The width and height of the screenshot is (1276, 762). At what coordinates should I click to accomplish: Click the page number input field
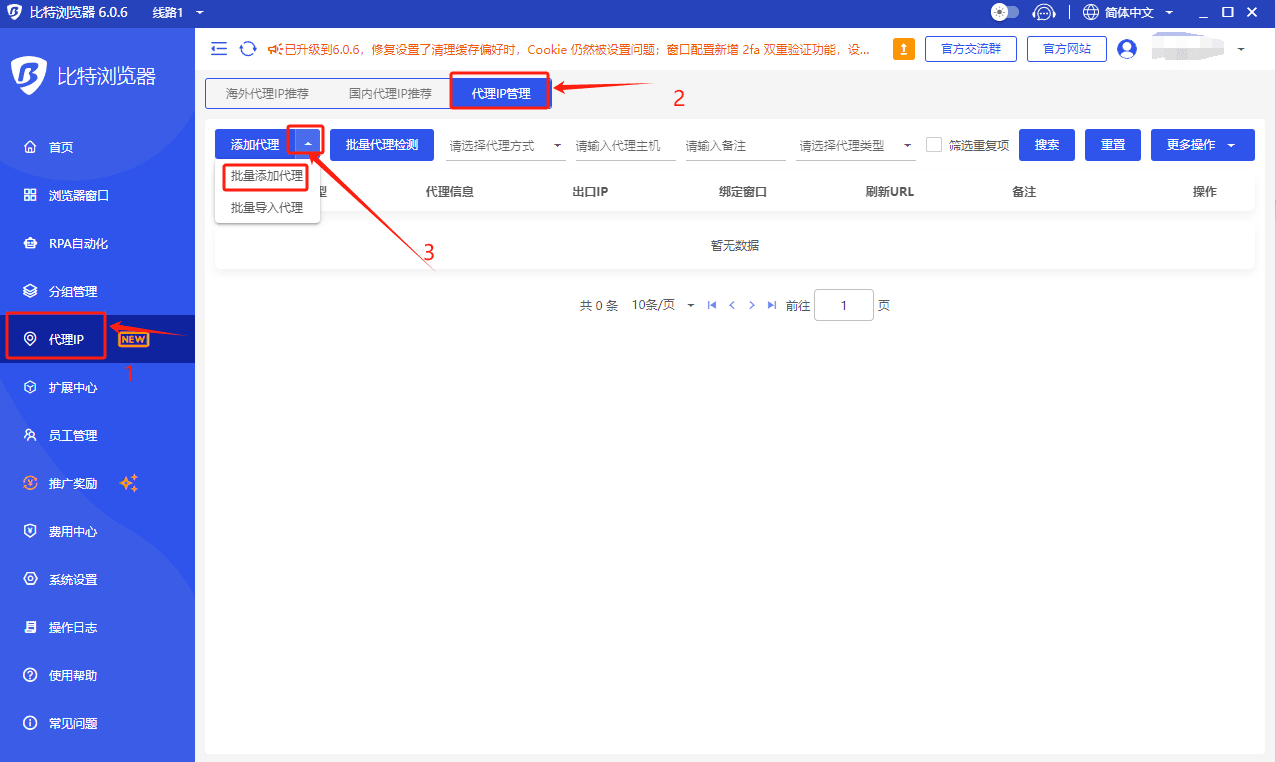[843, 305]
